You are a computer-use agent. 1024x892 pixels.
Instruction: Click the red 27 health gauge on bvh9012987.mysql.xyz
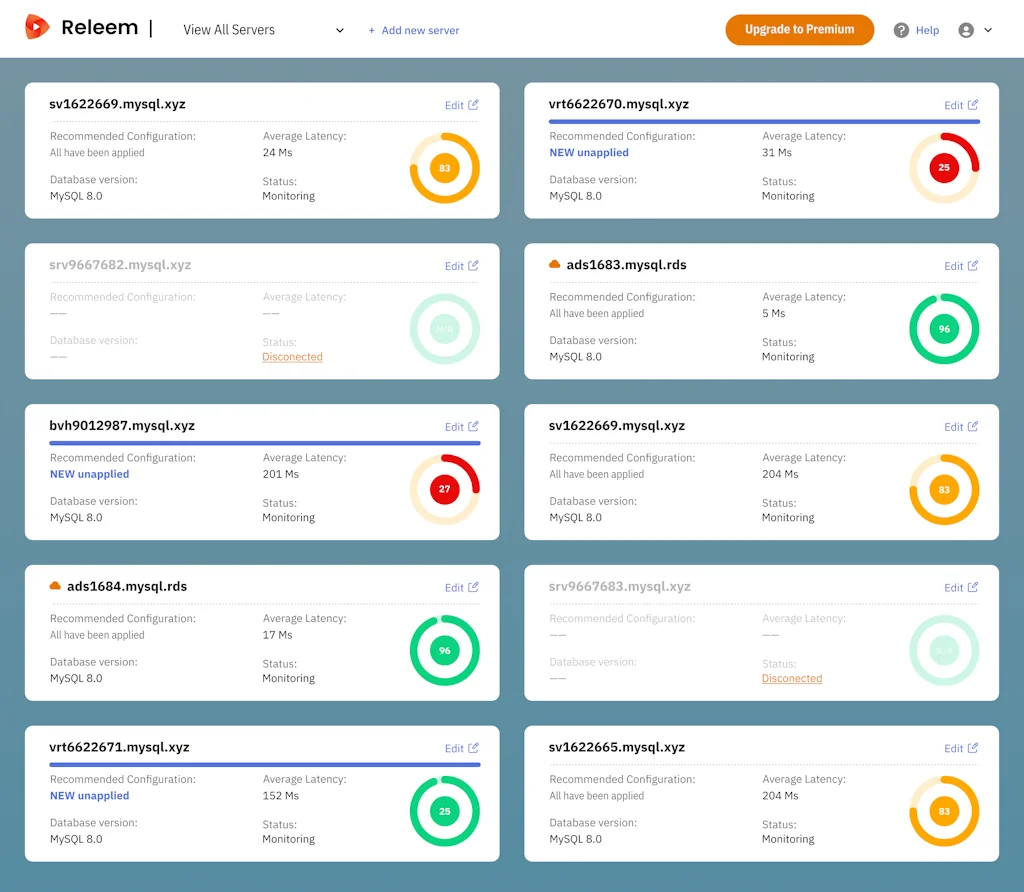tap(444, 489)
